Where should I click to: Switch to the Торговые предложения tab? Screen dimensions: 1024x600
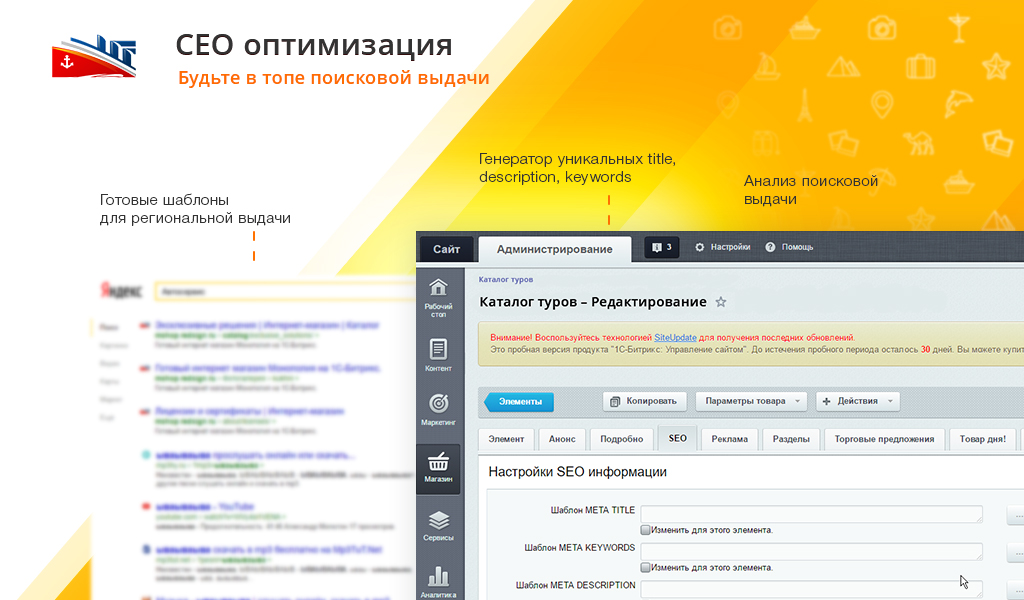point(884,439)
